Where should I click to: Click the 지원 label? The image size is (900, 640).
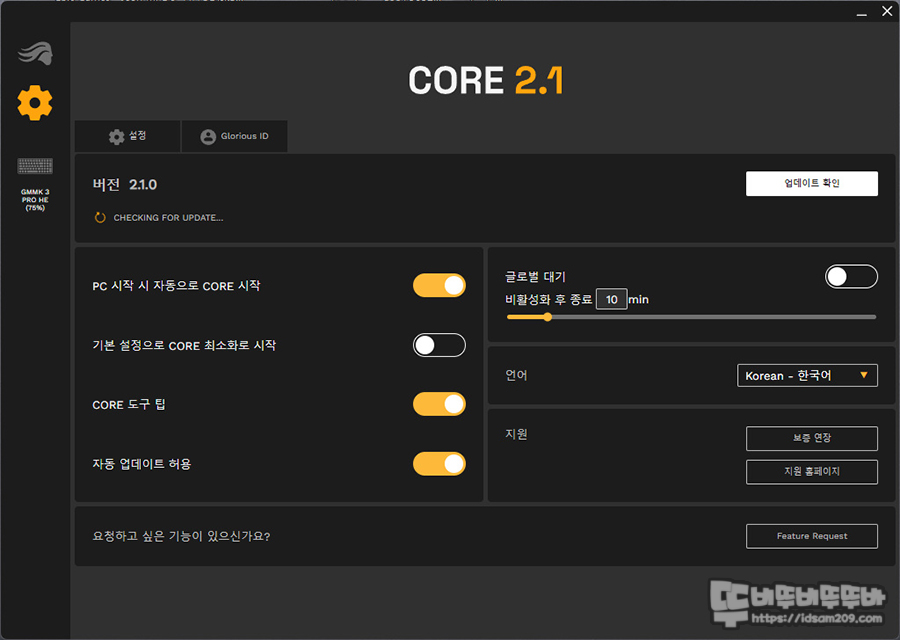[x=516, y=435]
